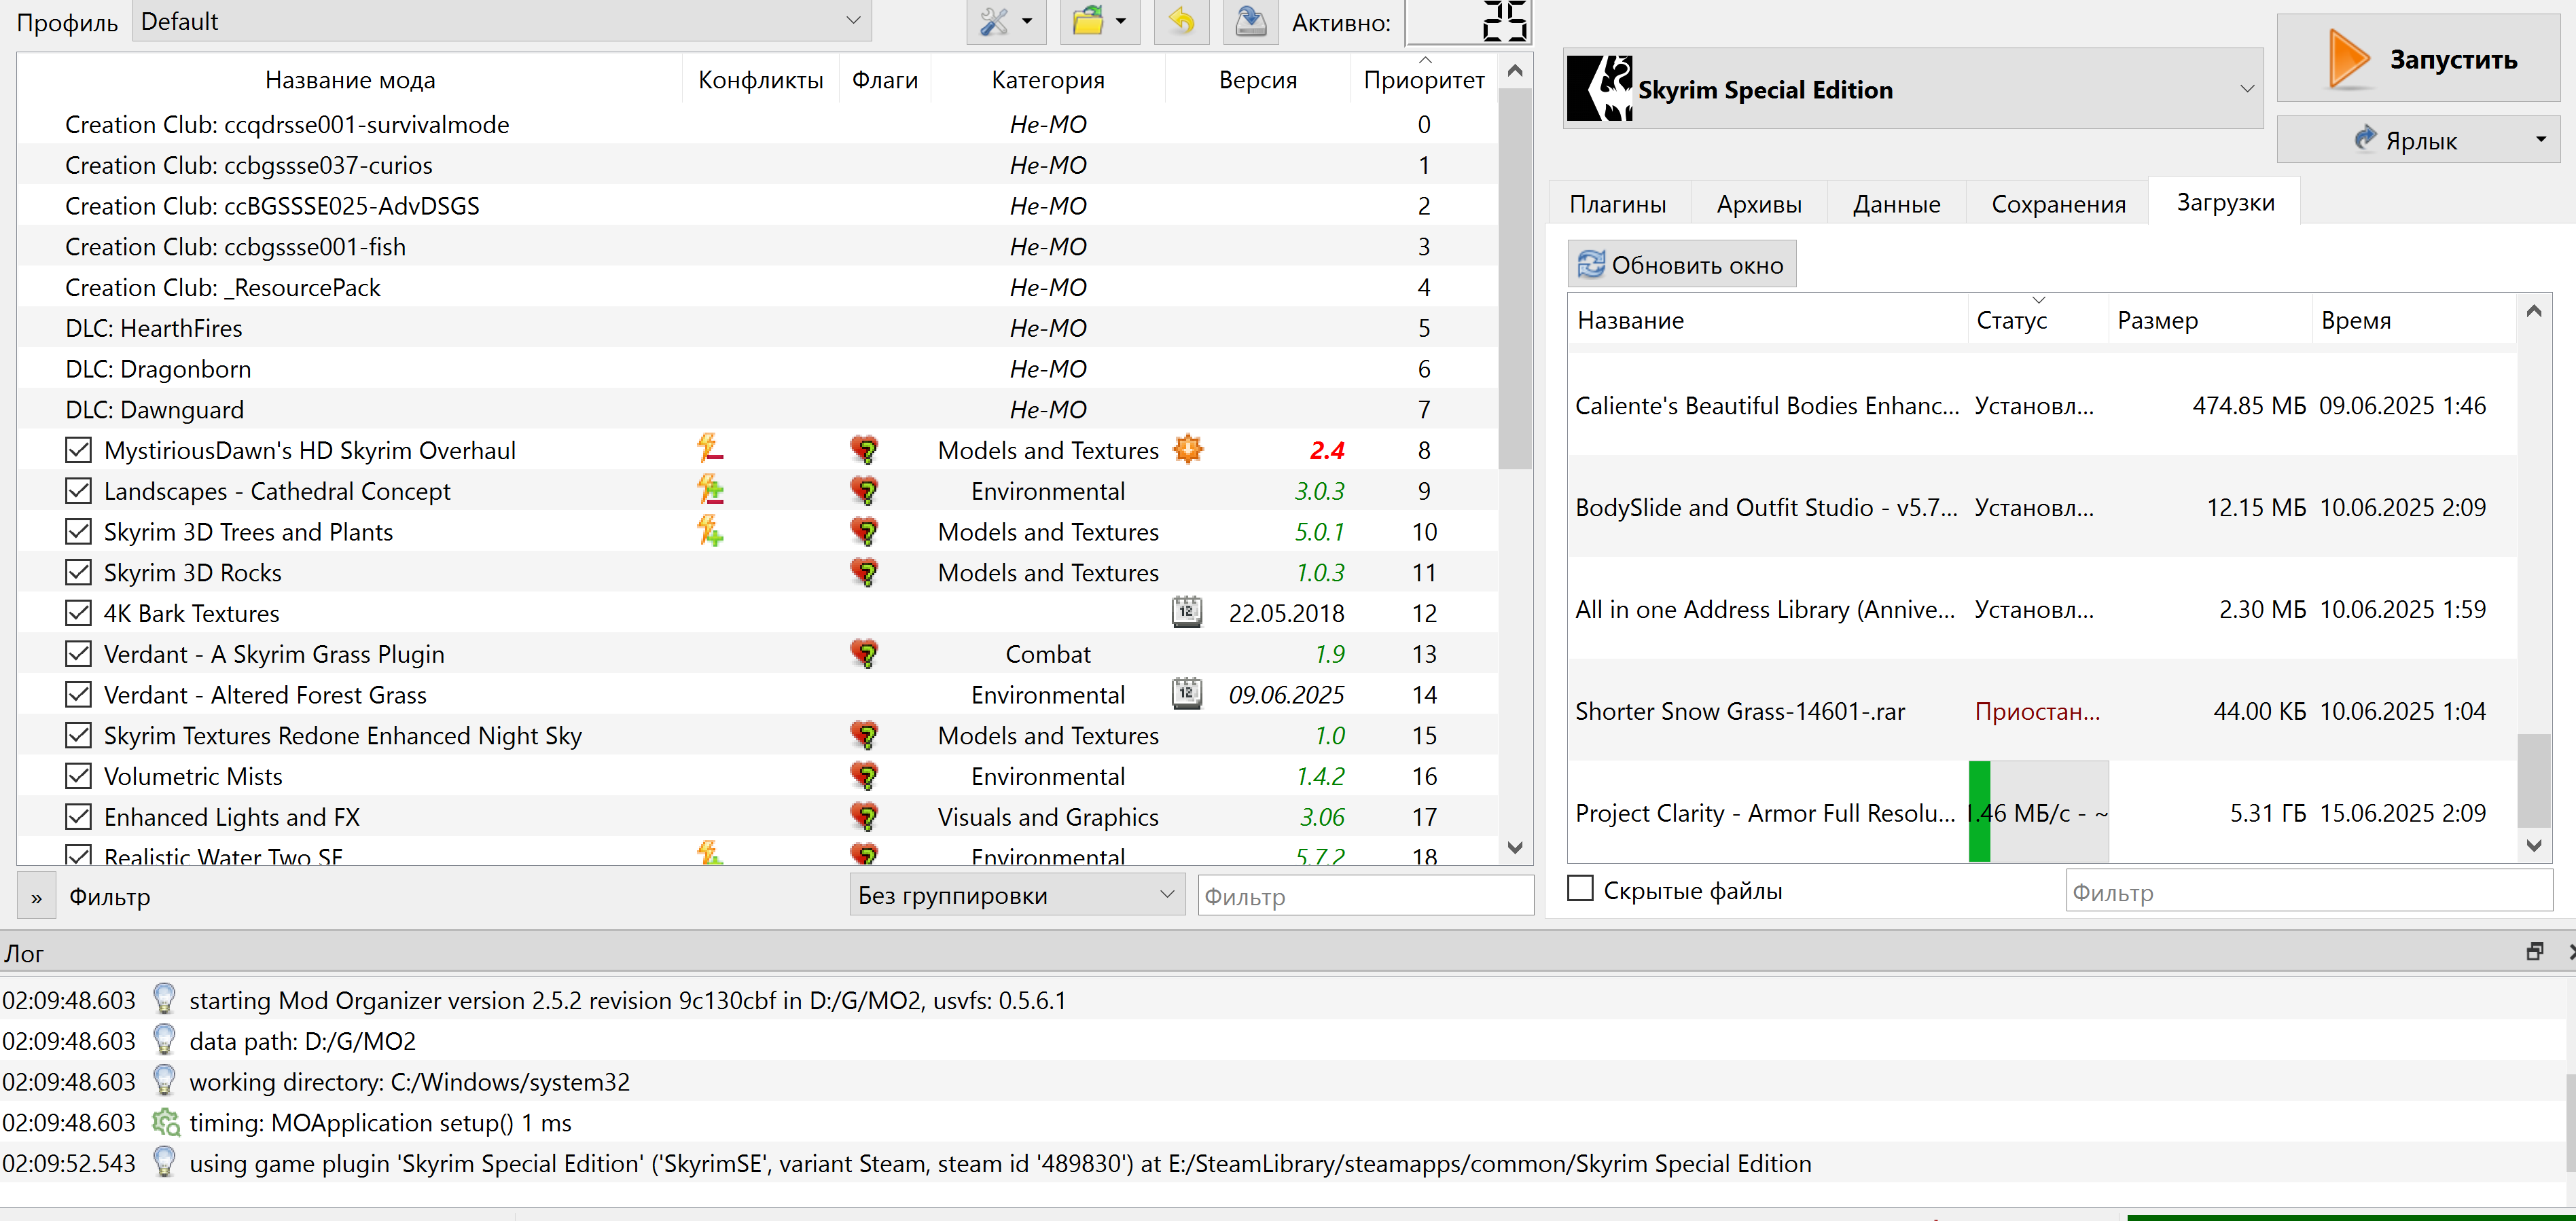Open the Default profile dropdown
Image resolution: width=2576 pixels, height=1221 pixels.
click(x=502, y=21)
